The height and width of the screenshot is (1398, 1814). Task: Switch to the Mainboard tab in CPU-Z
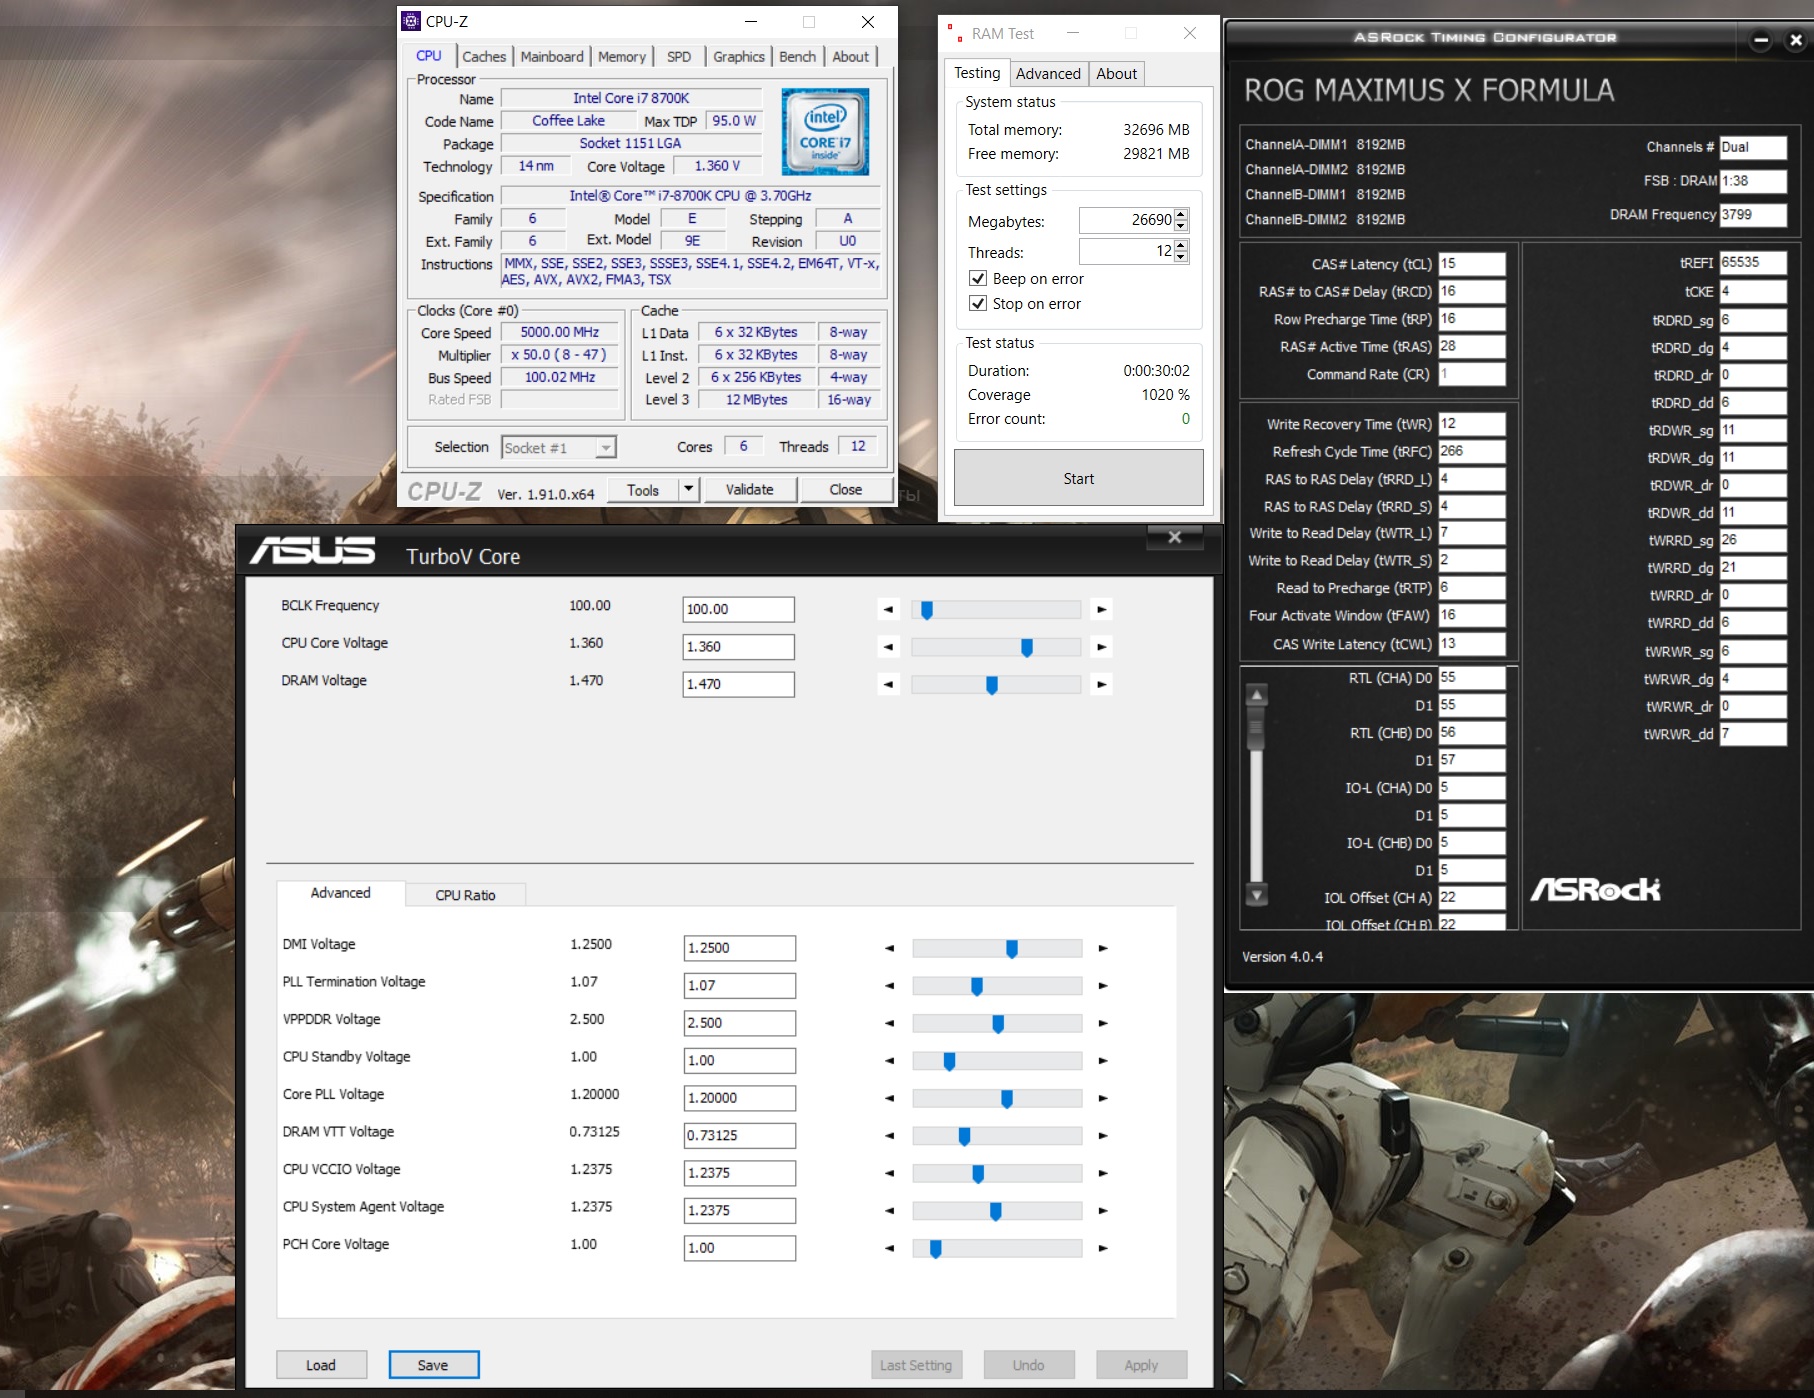click(x=552, y=57)
